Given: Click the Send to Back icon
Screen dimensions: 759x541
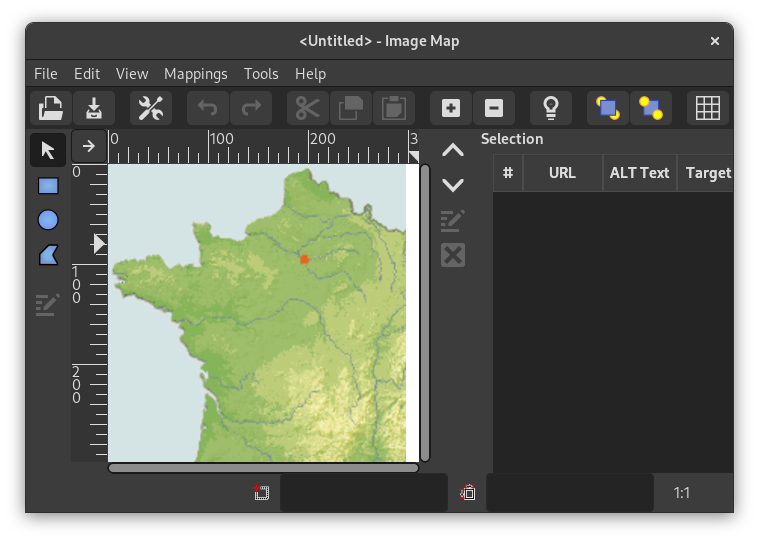Looking at the screenshot, I should point(650,108).
